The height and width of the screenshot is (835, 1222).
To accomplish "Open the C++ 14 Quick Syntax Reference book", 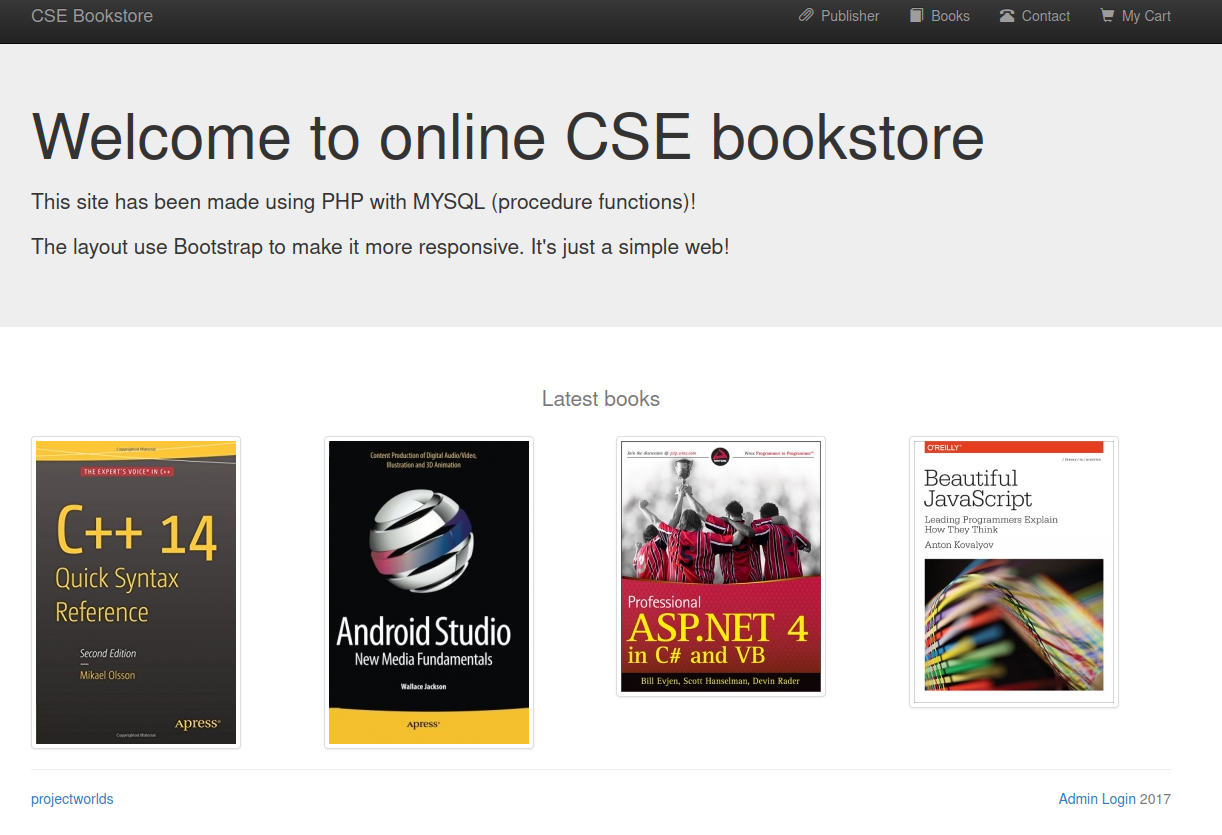I will (x=136, y=592).
